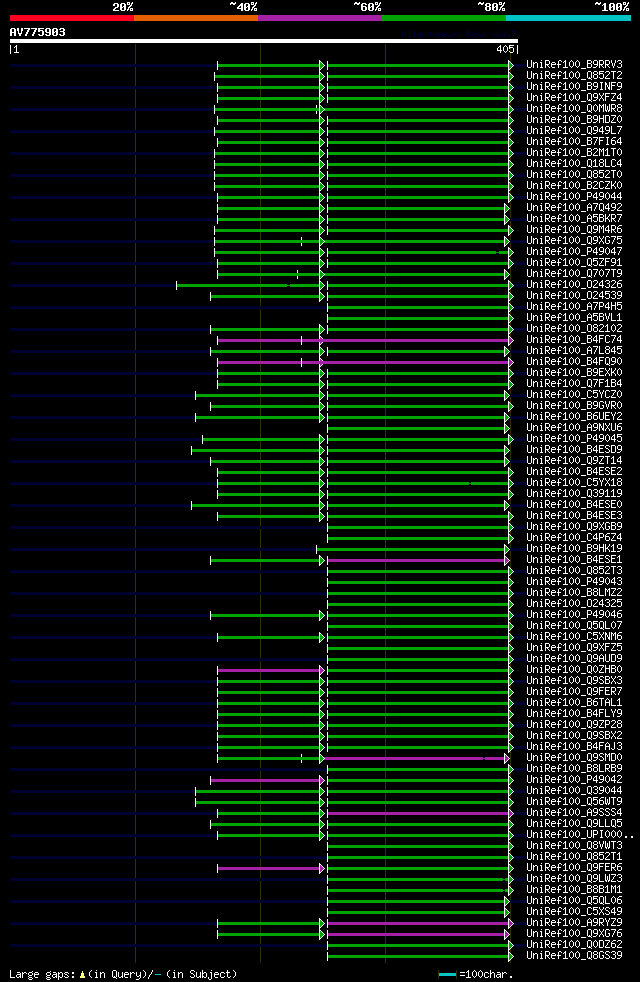Select label UniRef100_C5YCZ0
This screenshot has height=982, width=640.
[x=574, y=395]
